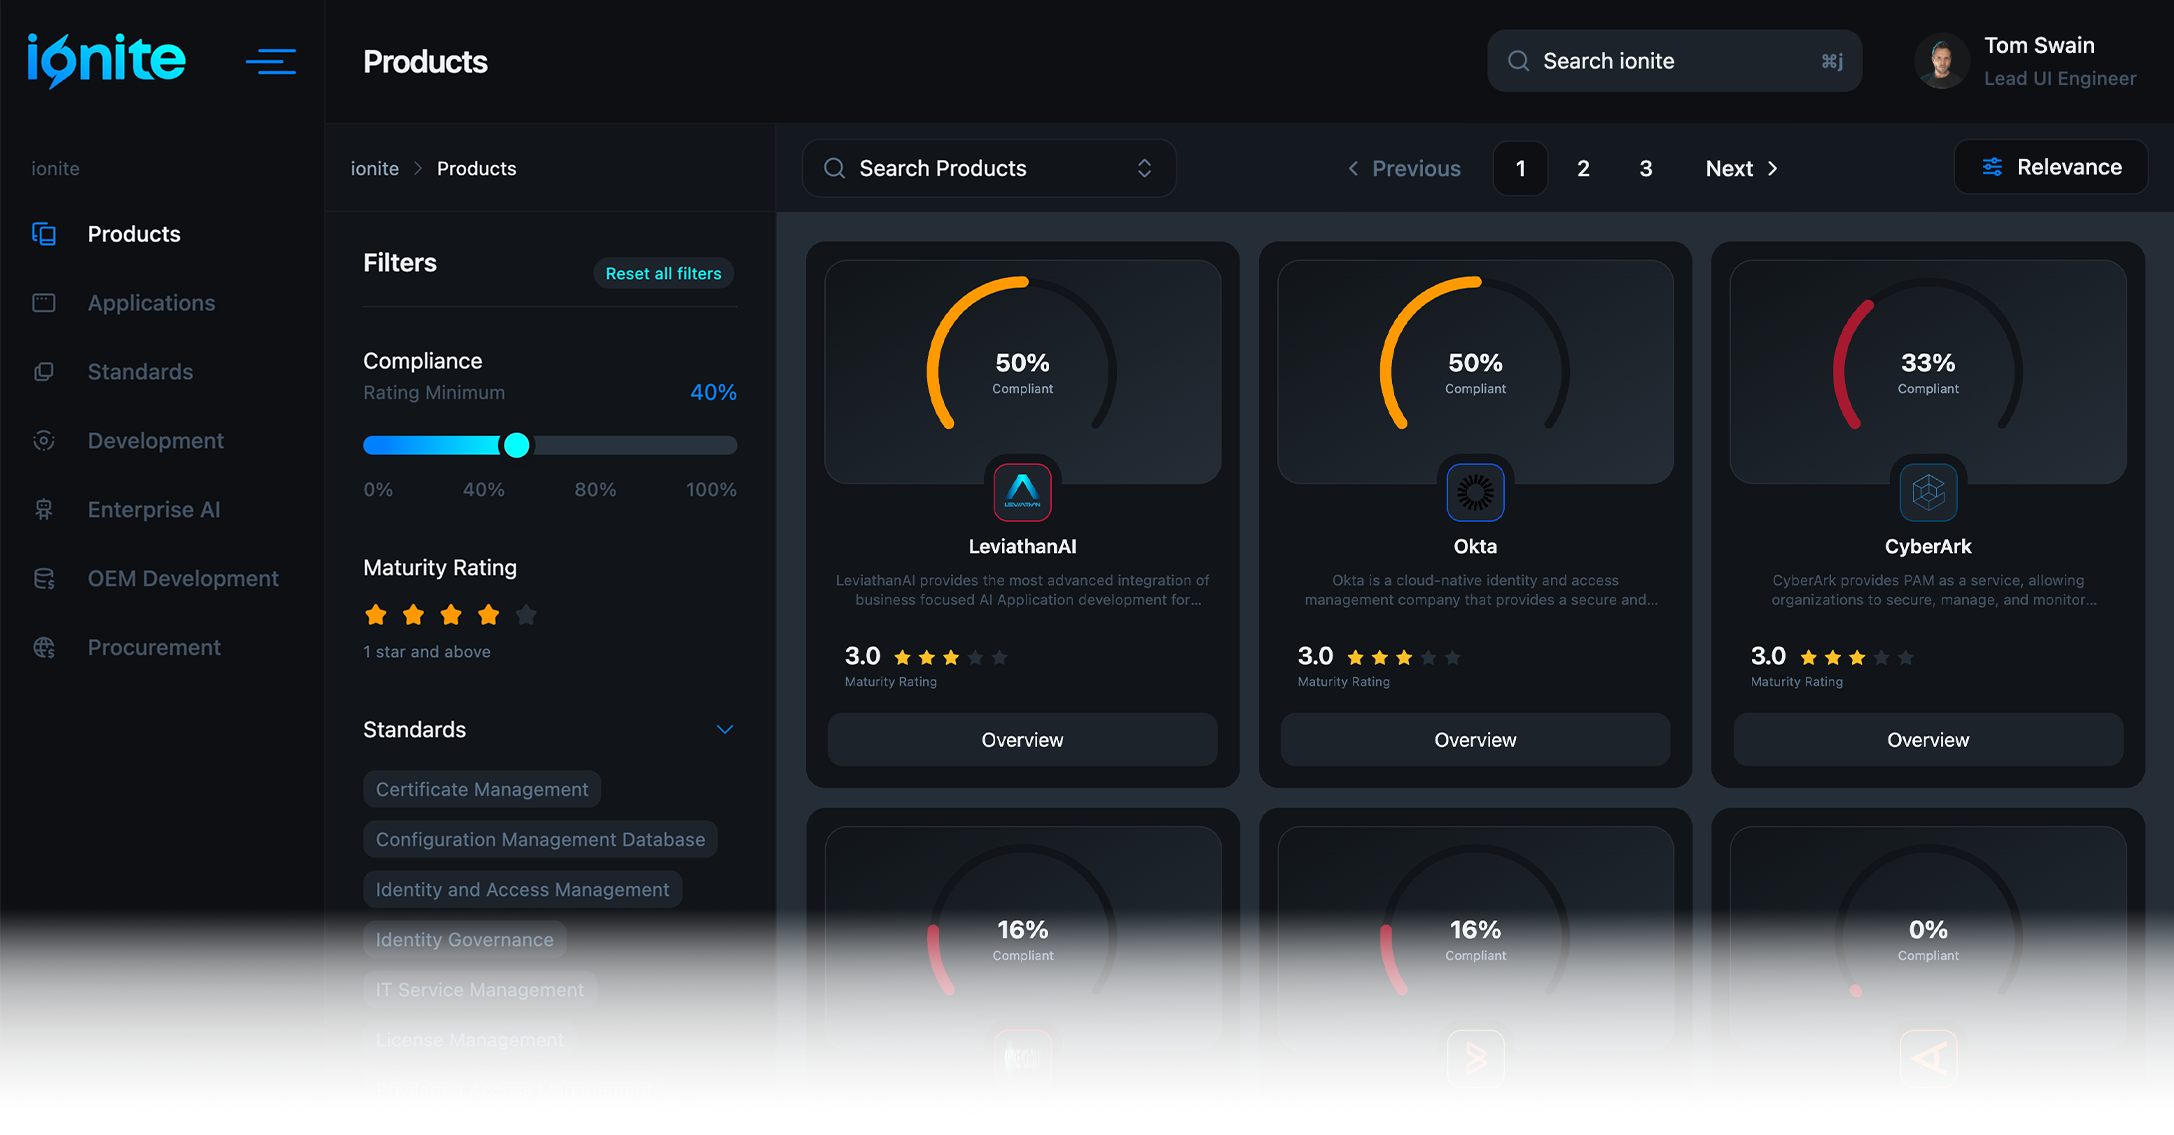Toggle the Identity Governance standard filter
Viewport: 2174px width, 1135px height.
click(x=464, y=939)
